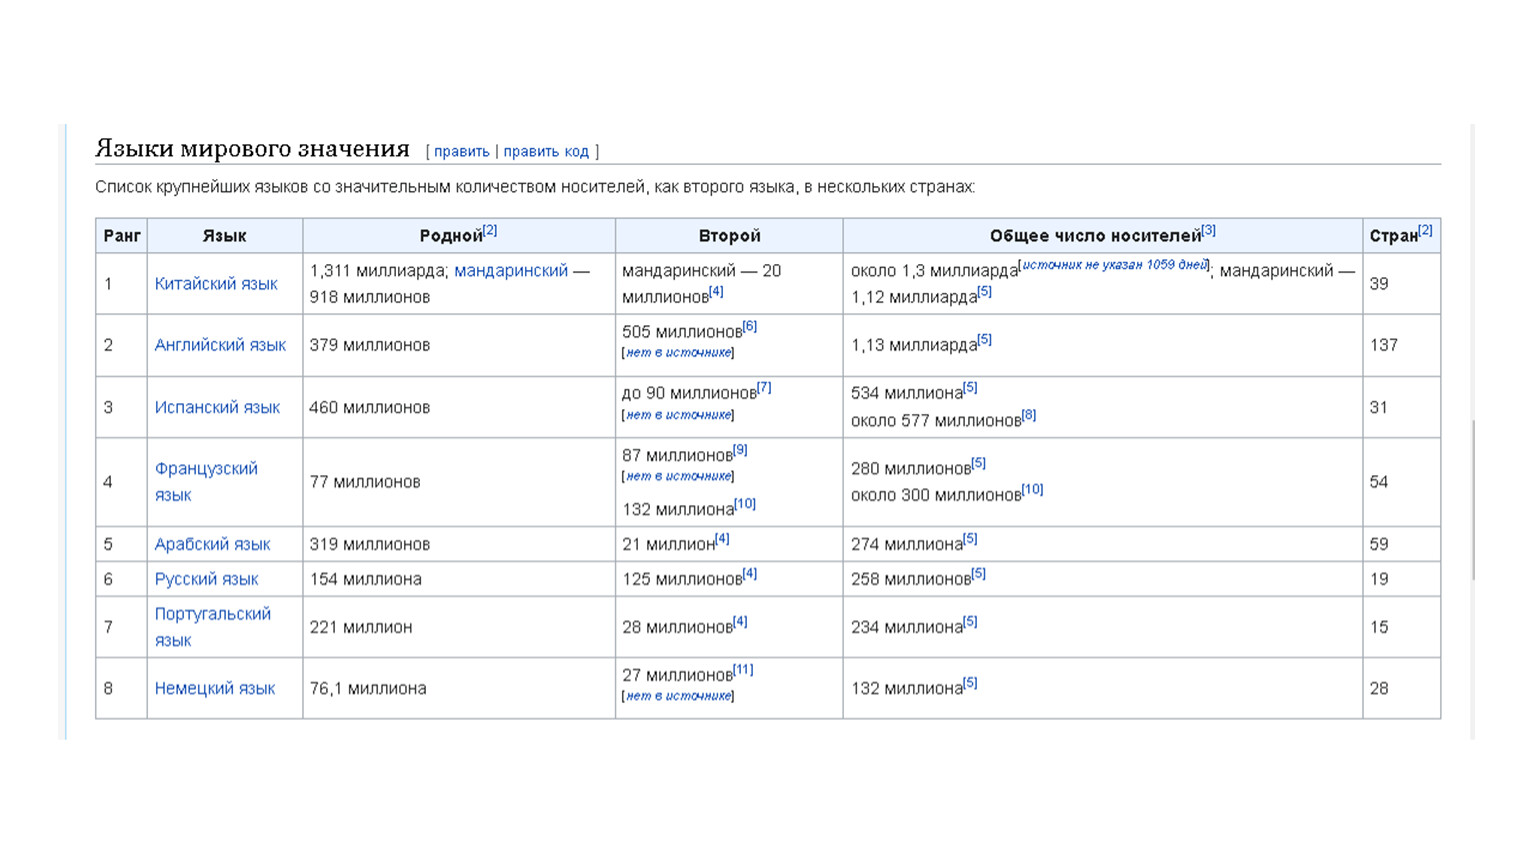Click the 'Общее число носителей' header text
1533x864 pixels.
tap(1095, 236)
